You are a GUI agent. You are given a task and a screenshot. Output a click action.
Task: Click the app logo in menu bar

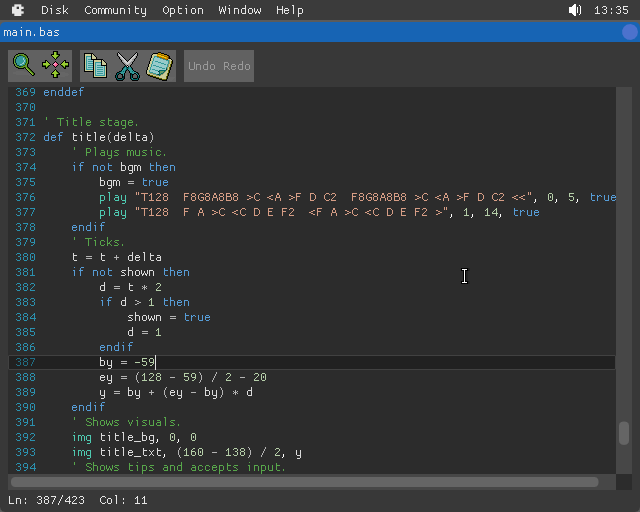tap(18, 10)
